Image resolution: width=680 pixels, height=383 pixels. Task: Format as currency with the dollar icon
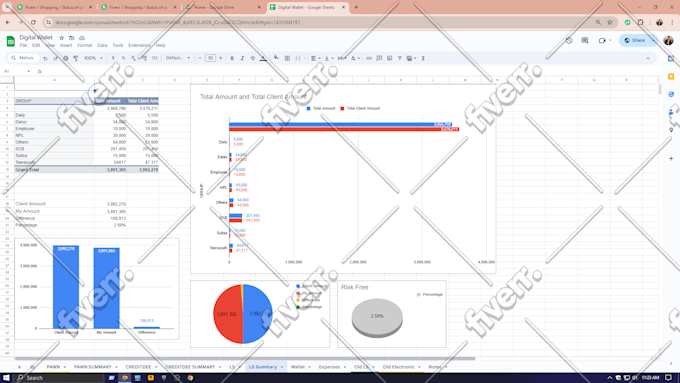[x=113, y=58]
